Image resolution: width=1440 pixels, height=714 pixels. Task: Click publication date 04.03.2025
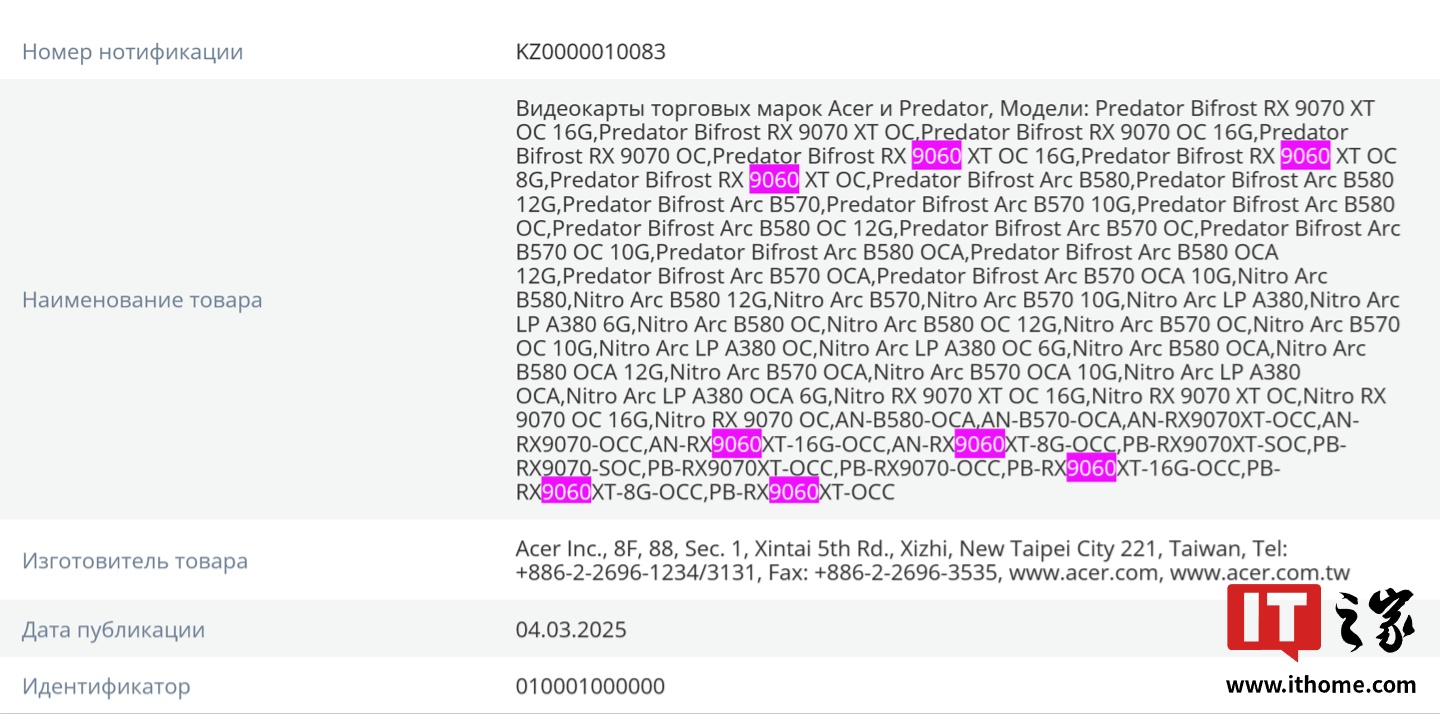point(571,630)
